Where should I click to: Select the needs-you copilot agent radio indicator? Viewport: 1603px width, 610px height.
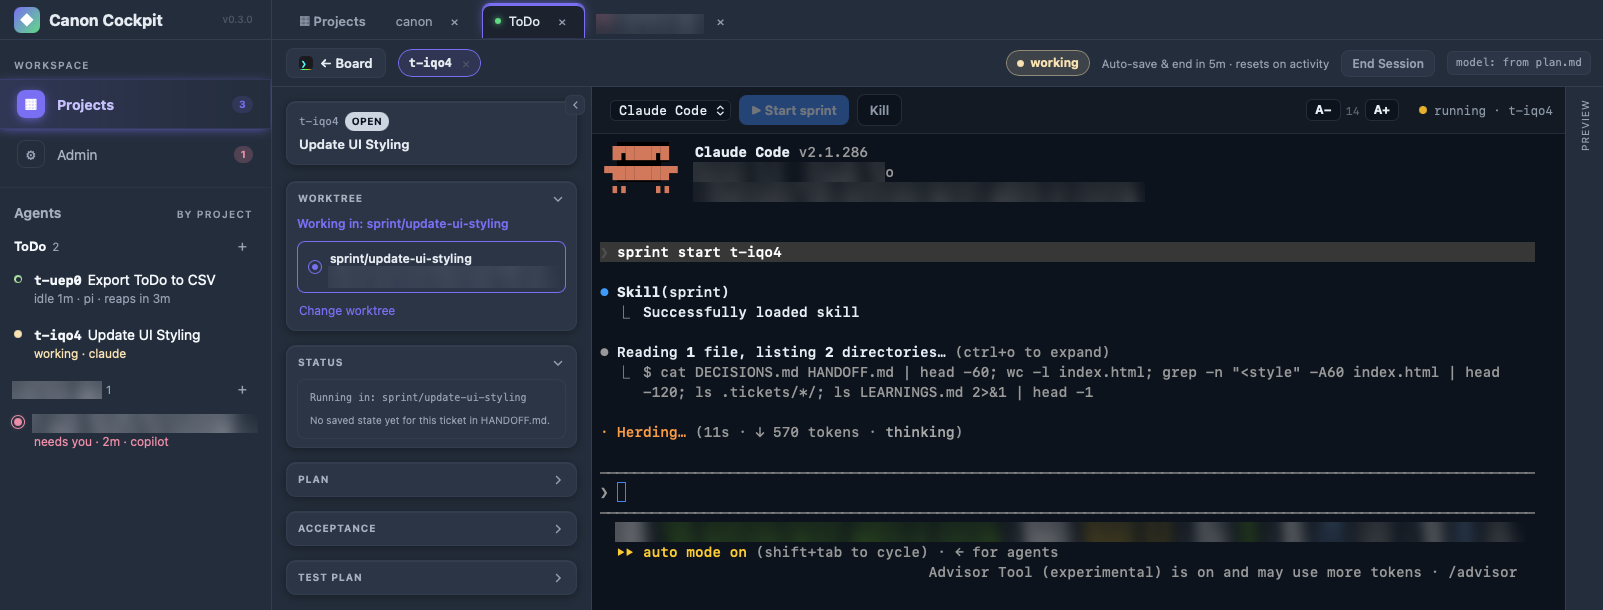pos(18,422)
